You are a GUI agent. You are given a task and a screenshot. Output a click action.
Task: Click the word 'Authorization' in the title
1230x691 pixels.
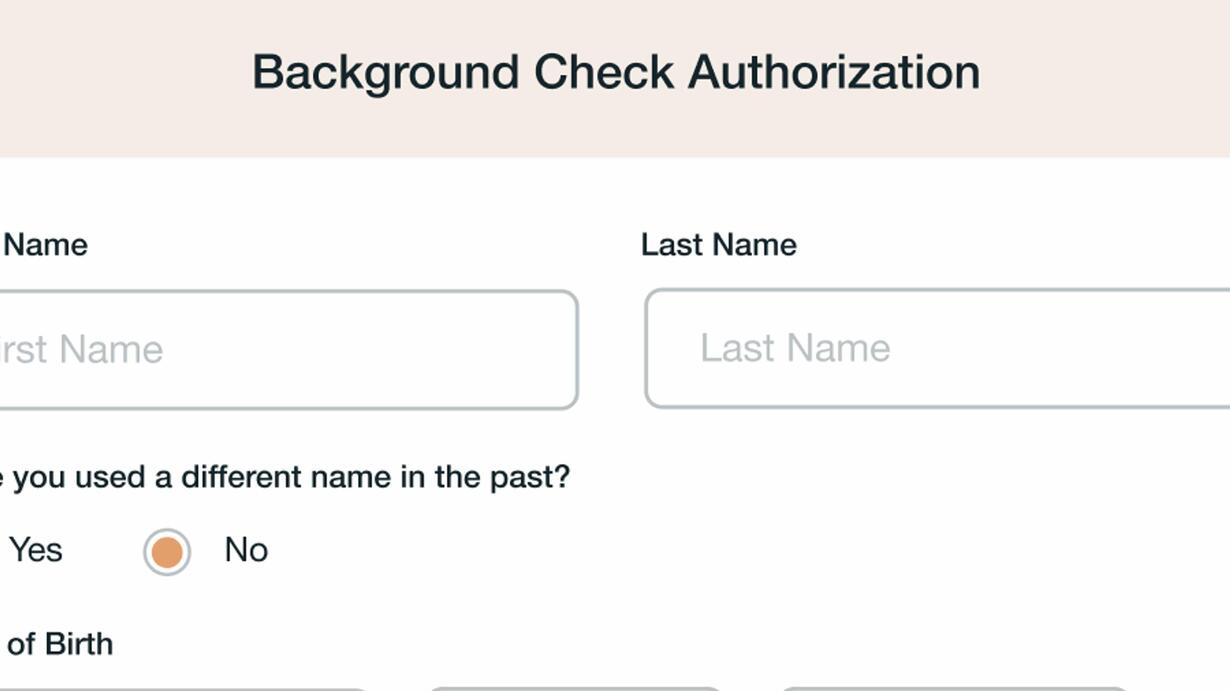[x=835, y=72]
